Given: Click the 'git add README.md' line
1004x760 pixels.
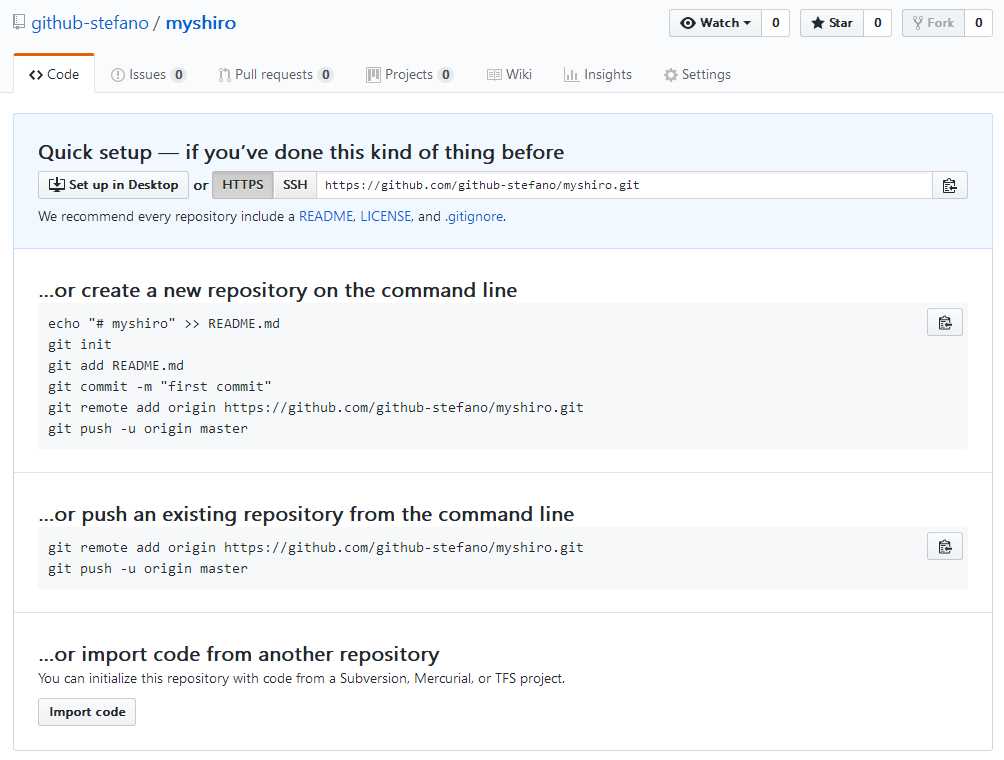Looking at the screenshot, I should click(x=116, y=366).
